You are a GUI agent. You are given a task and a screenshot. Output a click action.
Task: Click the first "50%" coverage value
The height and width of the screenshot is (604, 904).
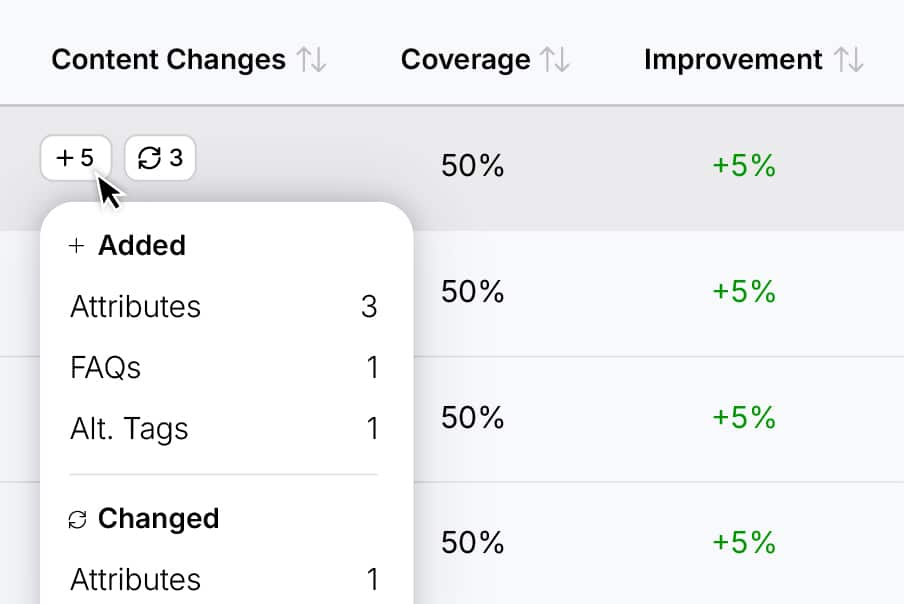tap(472, 166)
